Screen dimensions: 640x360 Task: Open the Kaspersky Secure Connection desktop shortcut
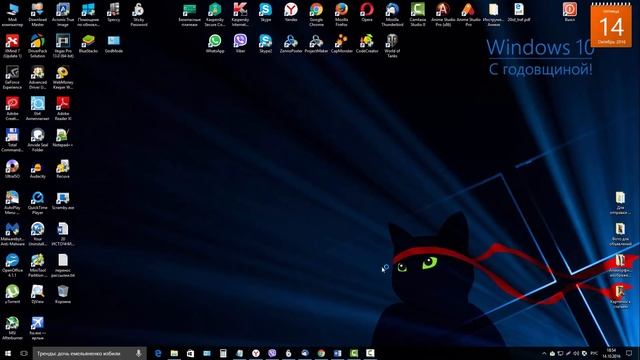pos(215,15)
